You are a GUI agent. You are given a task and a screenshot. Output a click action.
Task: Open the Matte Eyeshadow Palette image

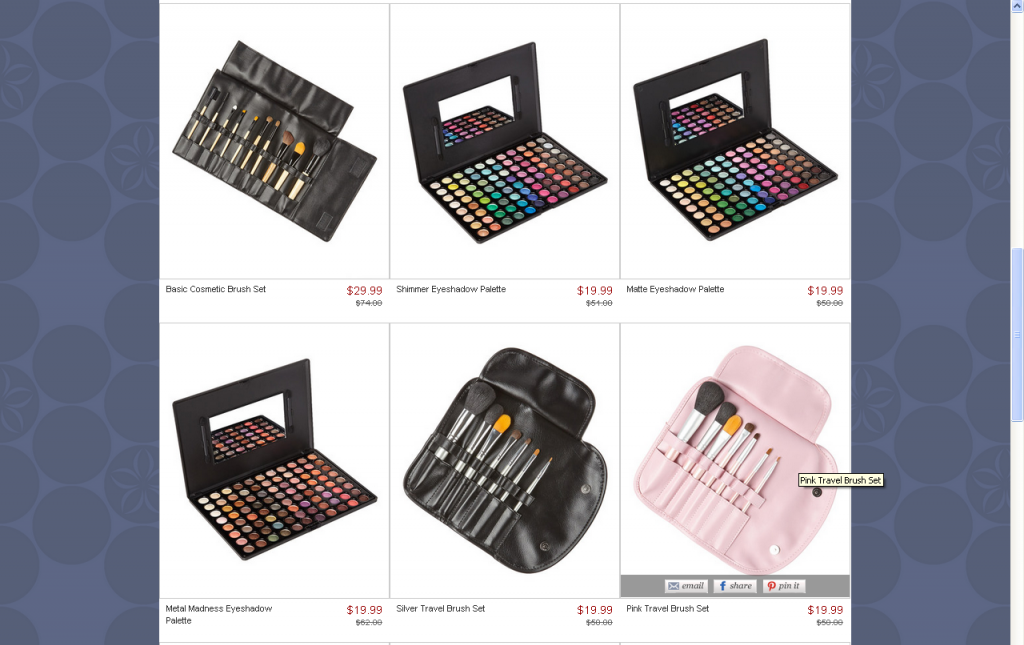pyautogui.click(x=735, y=141)
